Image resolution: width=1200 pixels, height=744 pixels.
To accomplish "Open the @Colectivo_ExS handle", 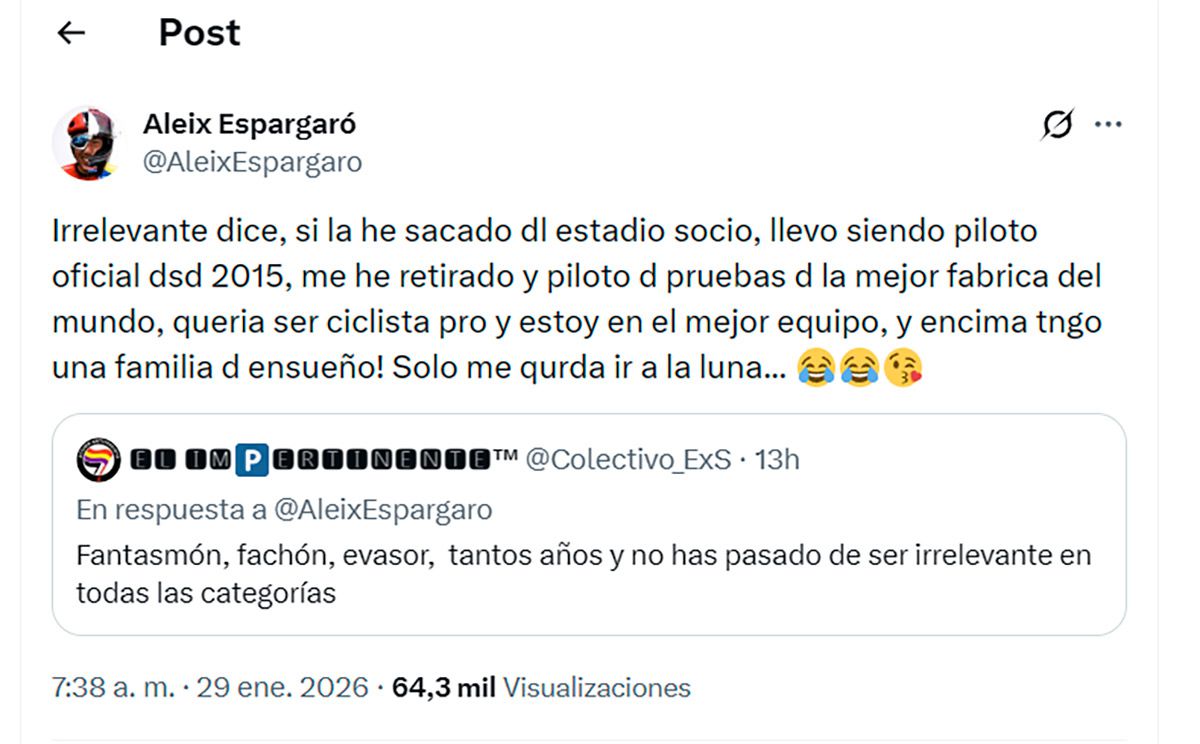I will click(x=628, y=460).
